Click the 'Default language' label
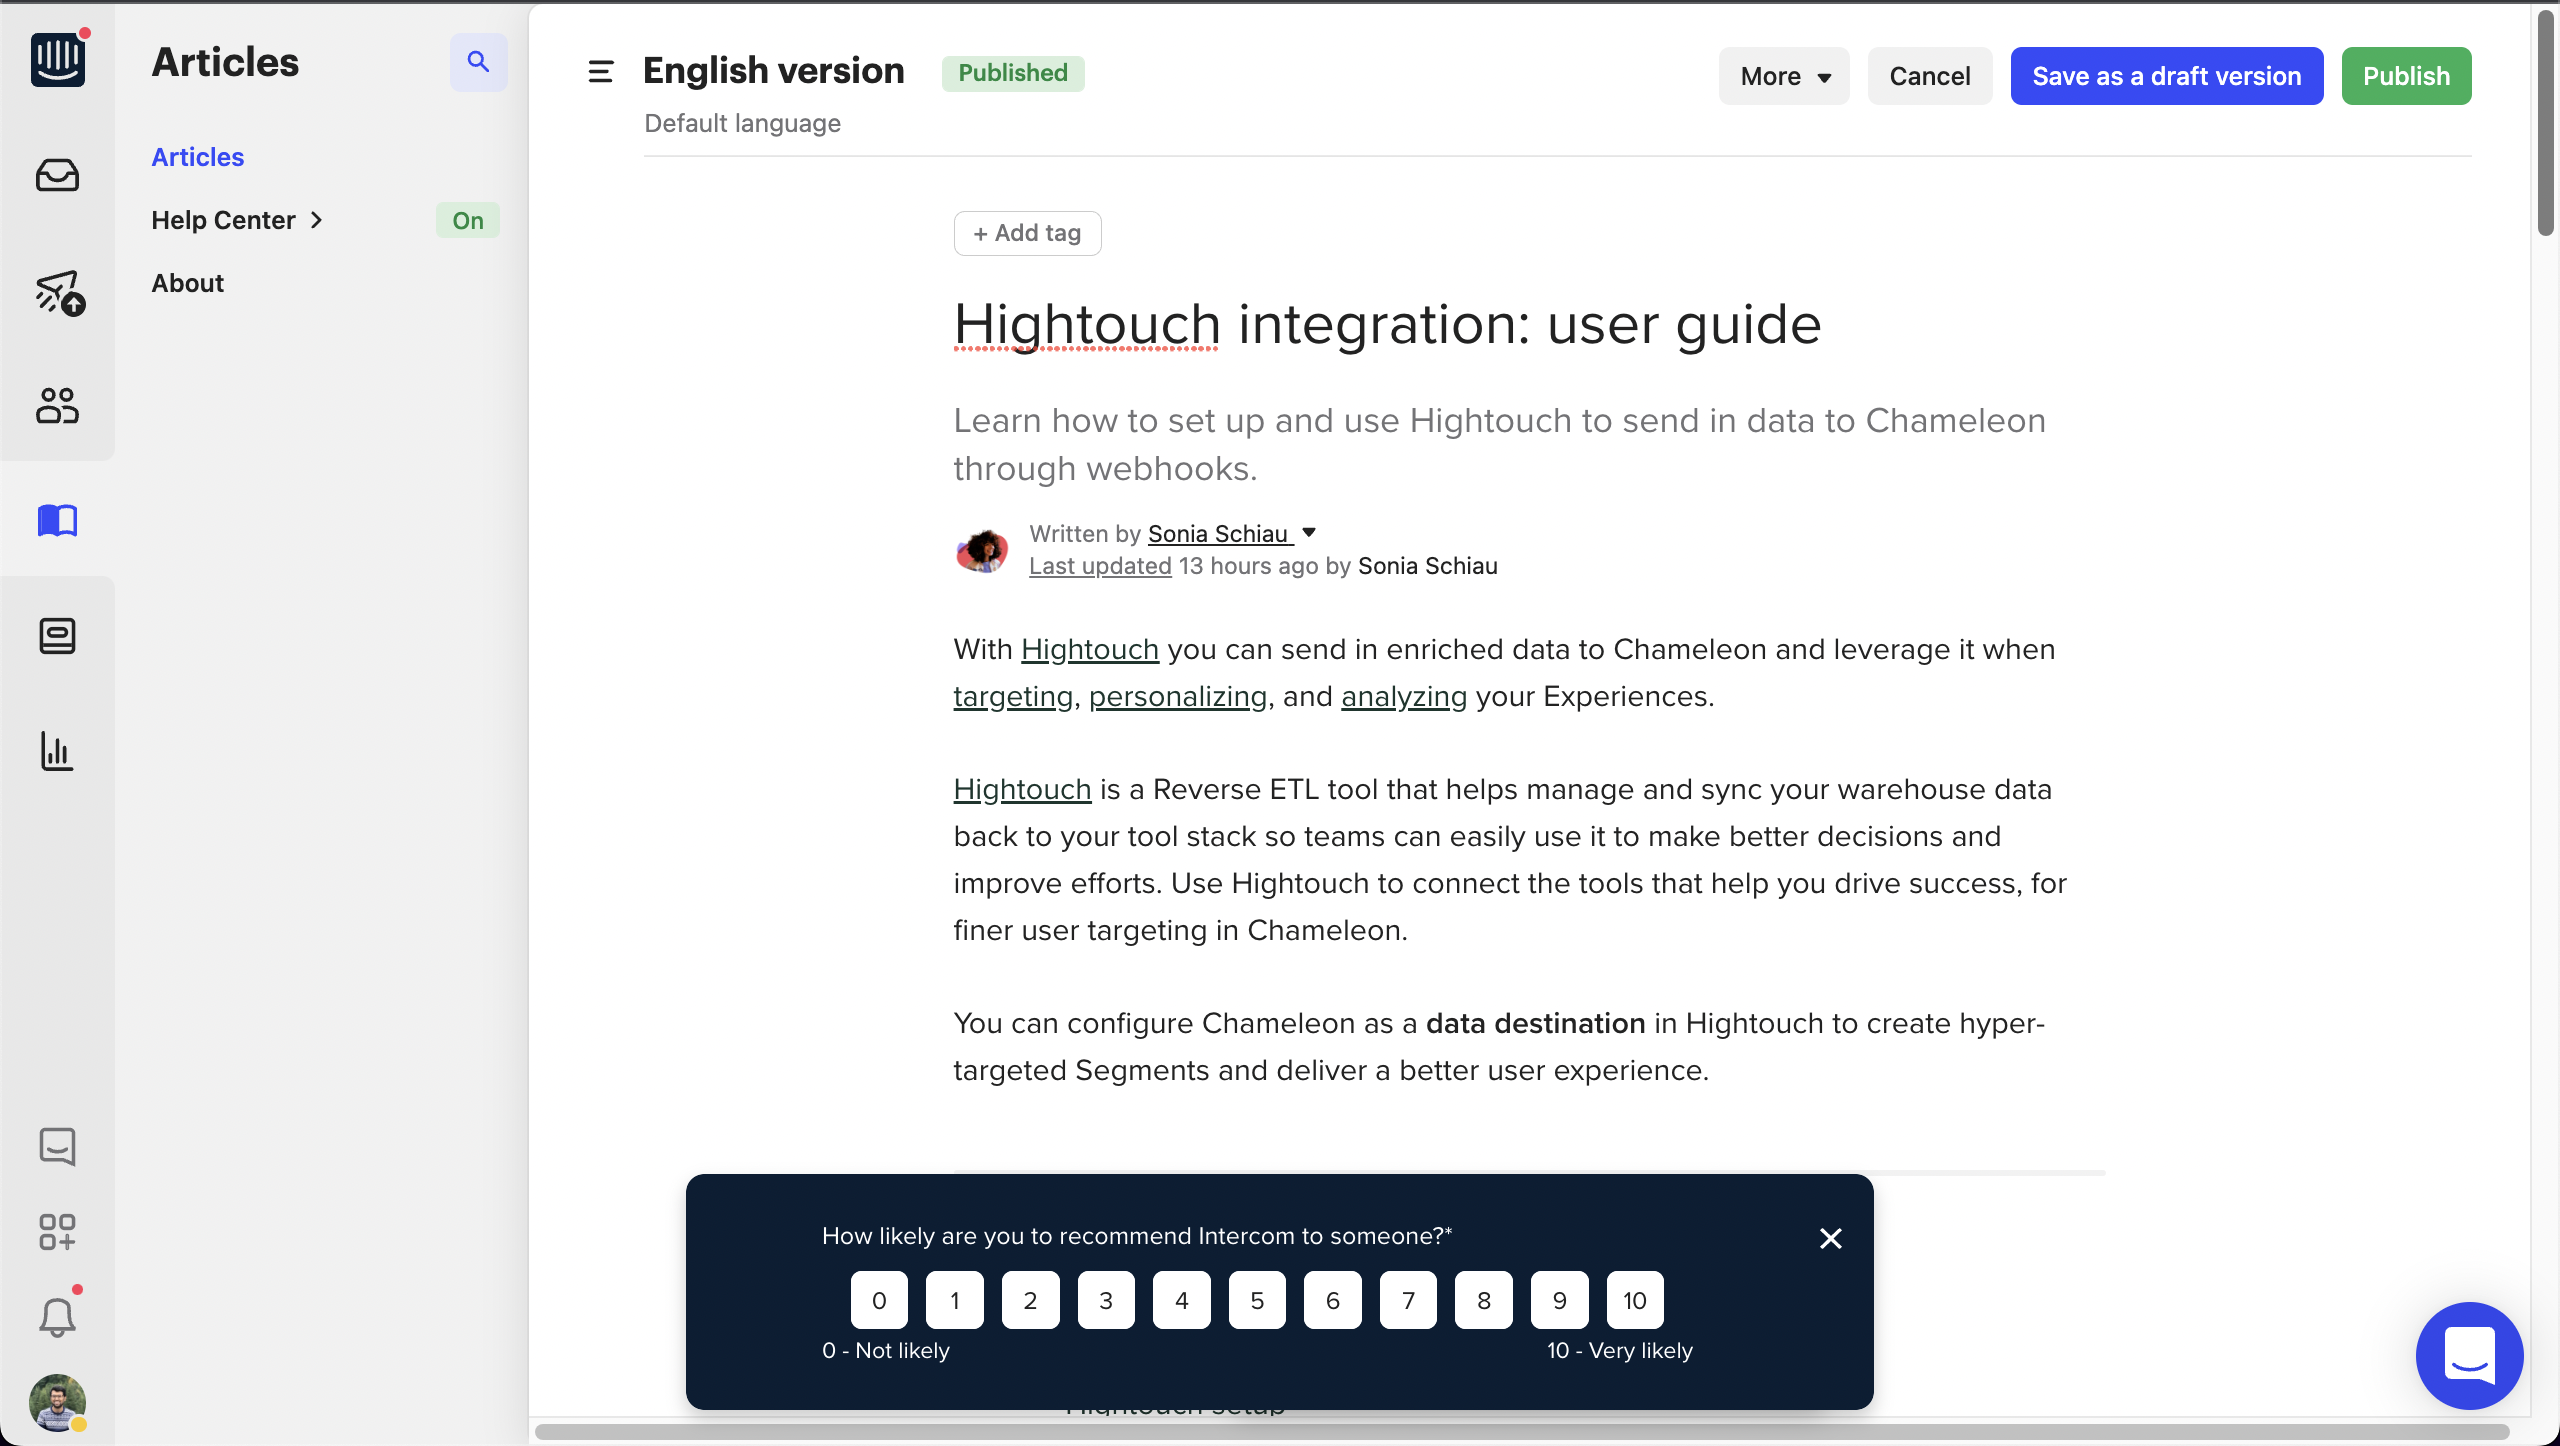This screenshot has height=1446, width=2560. coord(742,123)
